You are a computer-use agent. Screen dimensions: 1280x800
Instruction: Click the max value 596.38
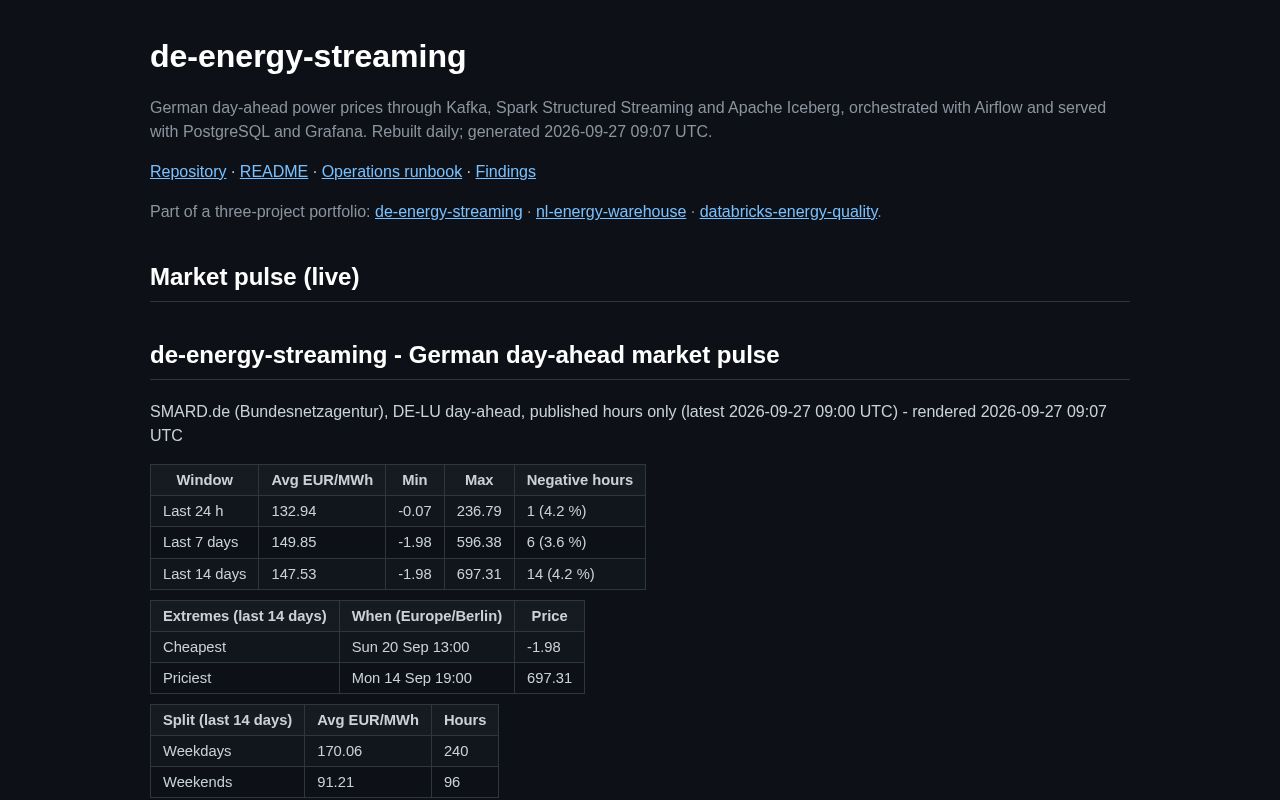(479, 542)
